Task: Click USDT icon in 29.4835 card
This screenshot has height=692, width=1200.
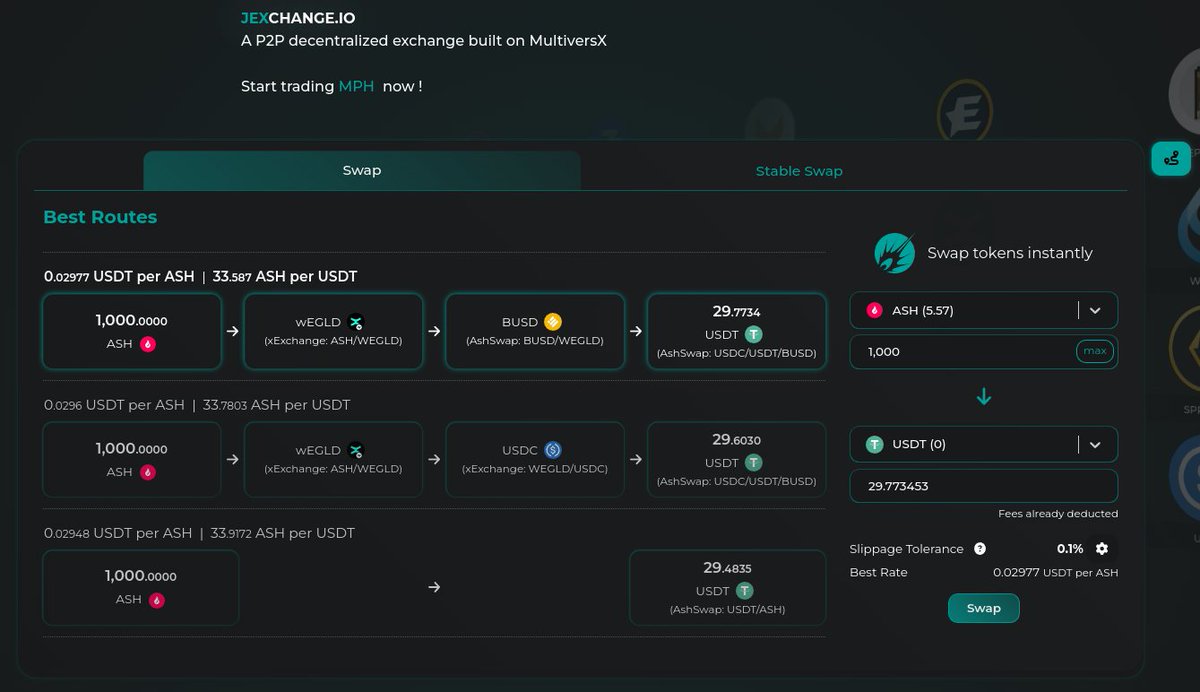Action: click(745, 591)
